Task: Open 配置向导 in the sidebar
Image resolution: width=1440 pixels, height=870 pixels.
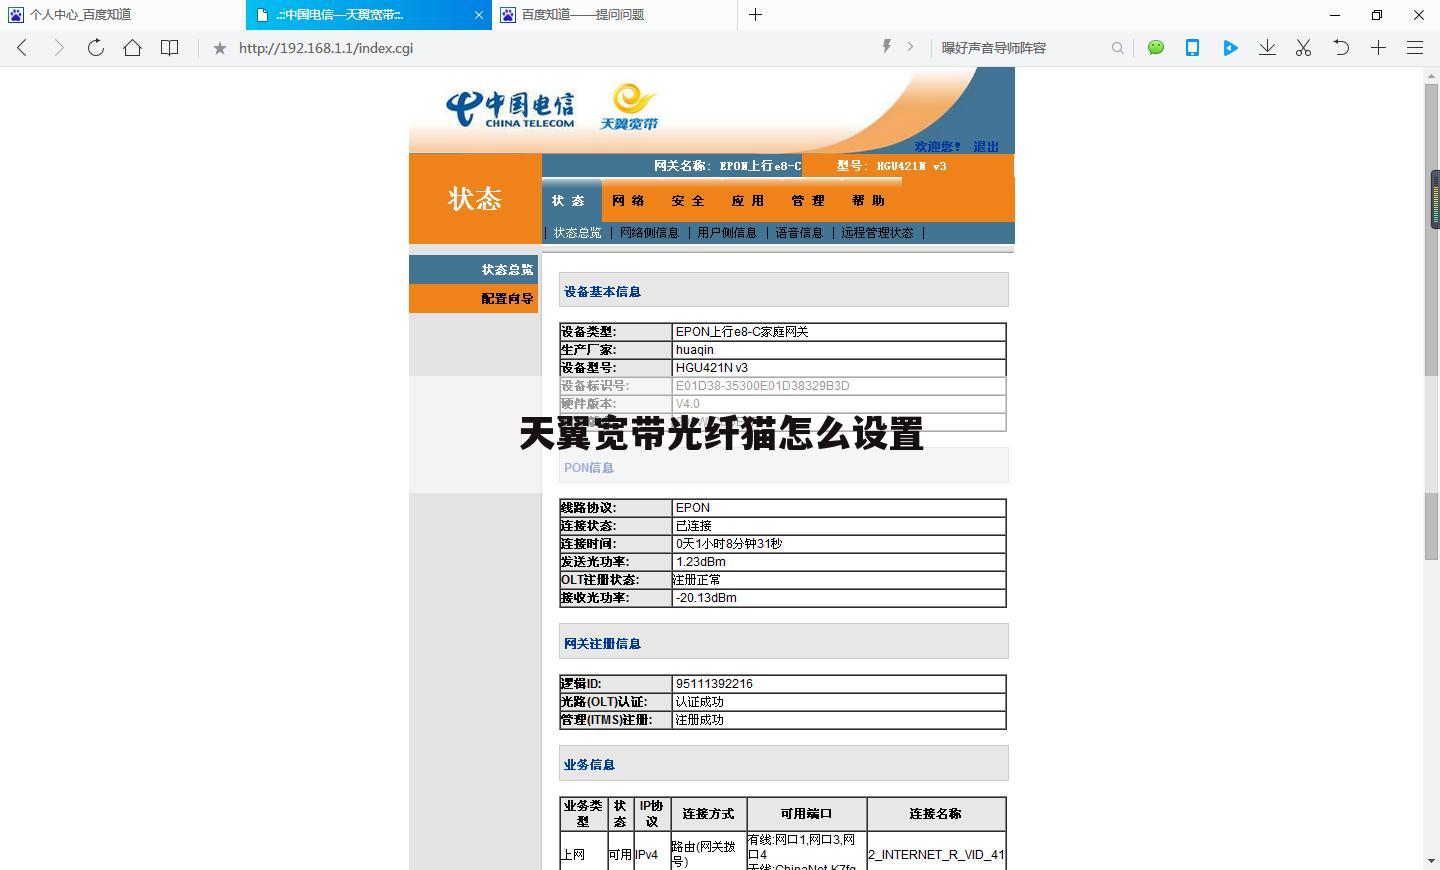Action: click(x=505, y=298)
